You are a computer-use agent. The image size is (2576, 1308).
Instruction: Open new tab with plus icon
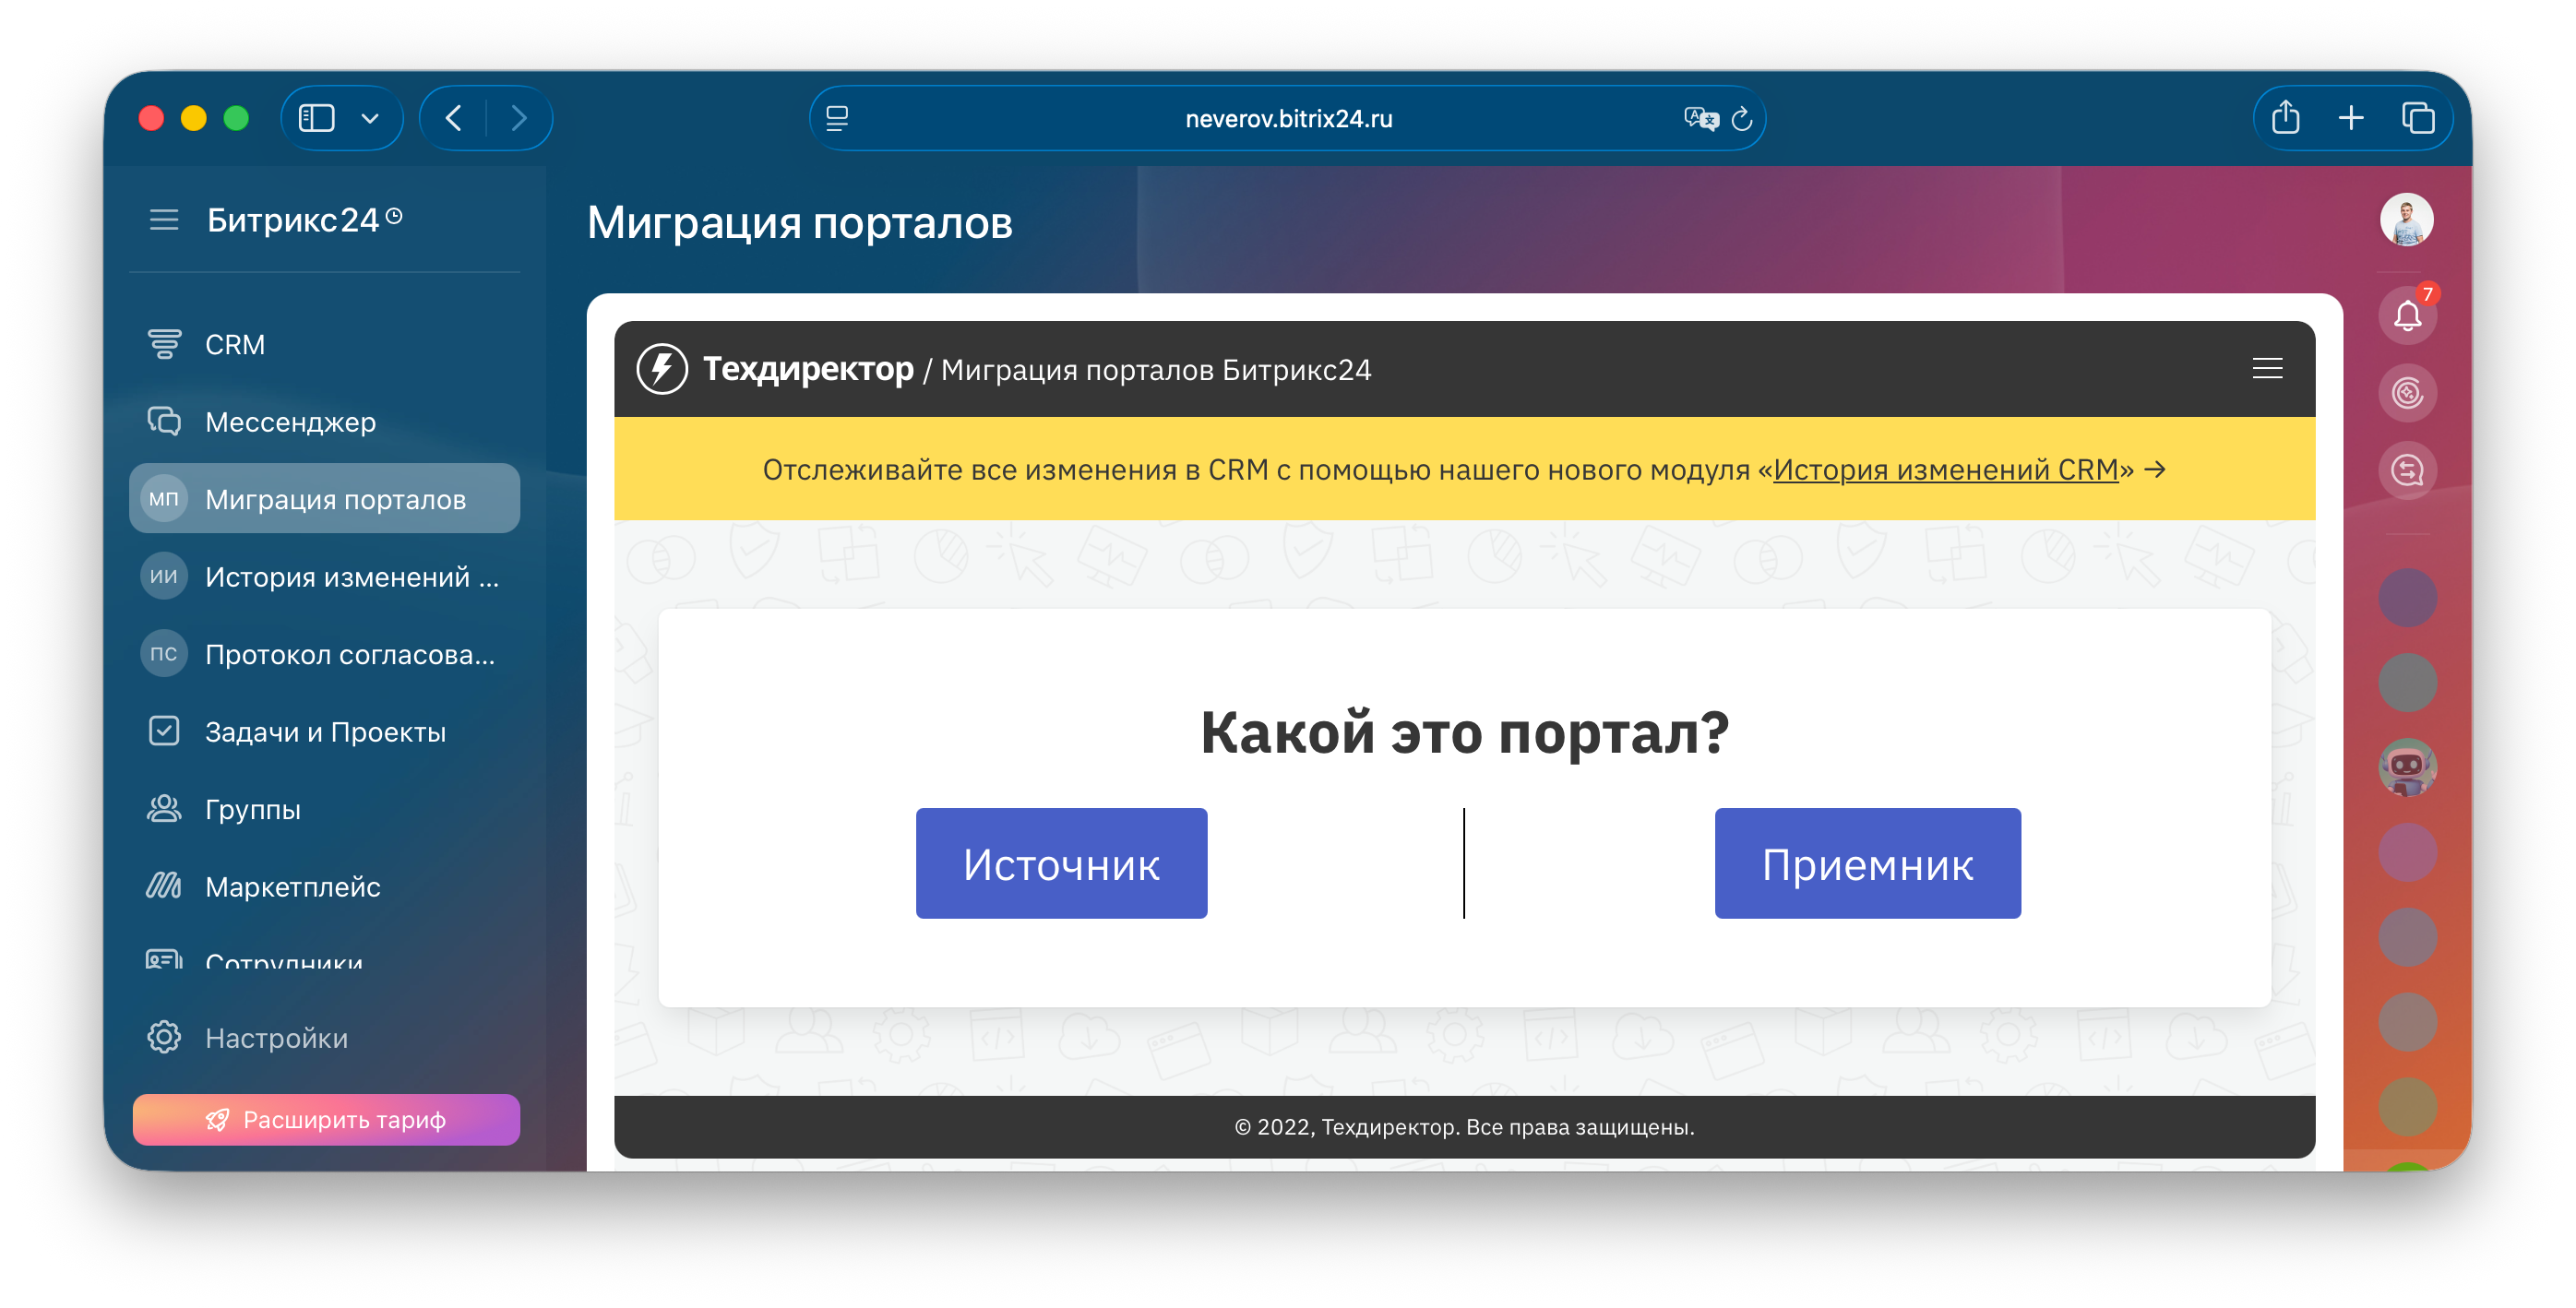click(2351, 119)
